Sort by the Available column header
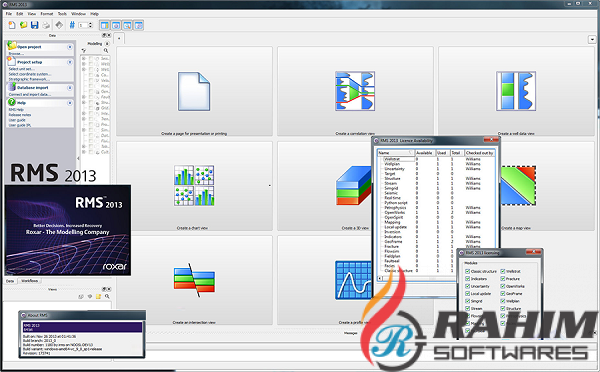The image size is (600, 372). click(424, 153)
